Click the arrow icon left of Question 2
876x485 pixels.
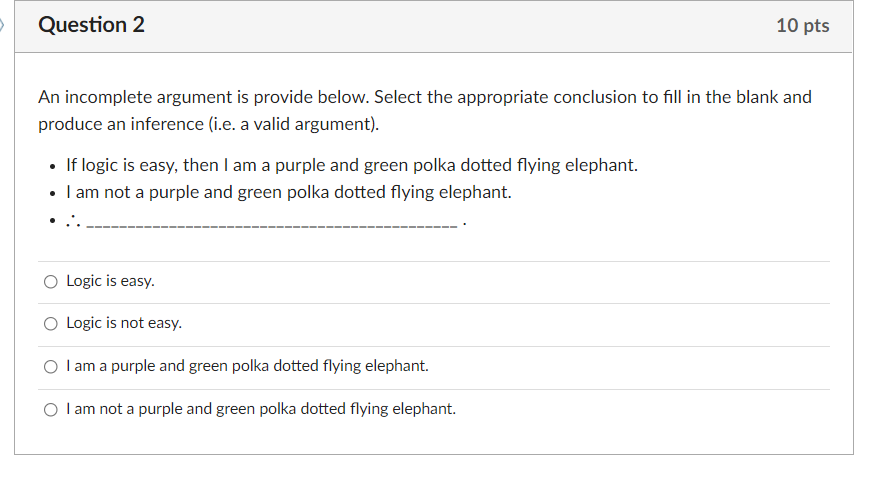coord(4,25)
